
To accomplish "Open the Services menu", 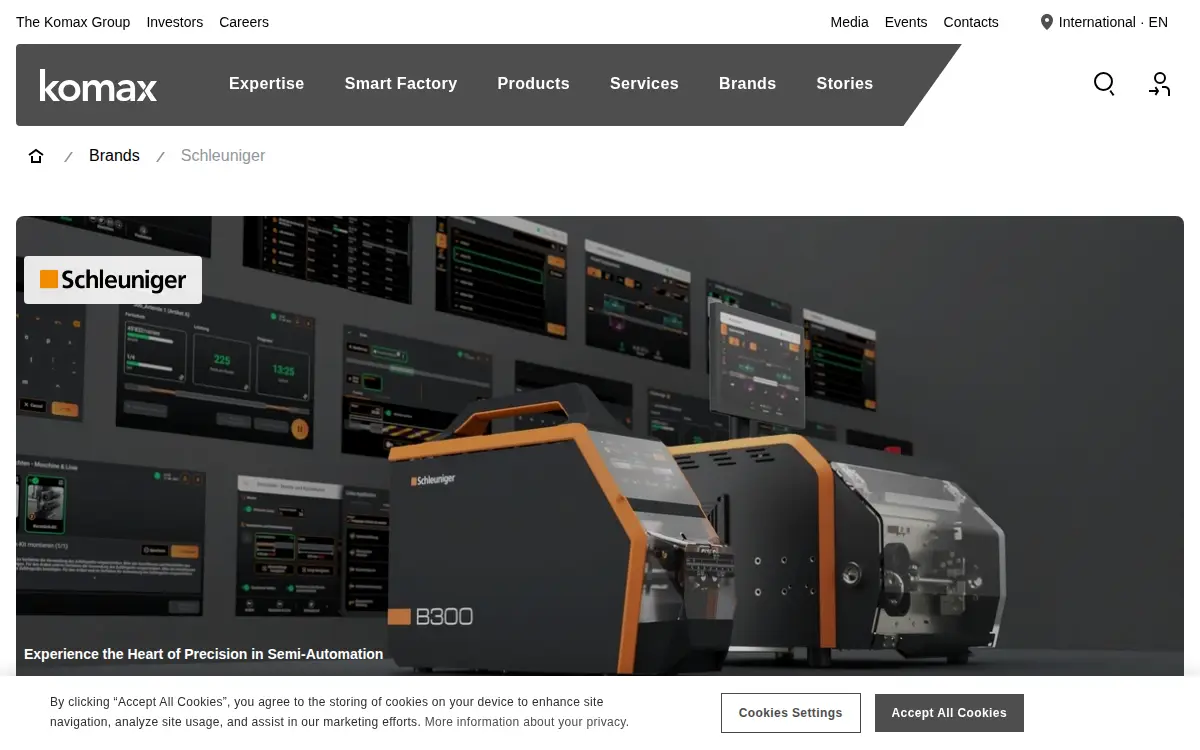I will [x=644, y=84].
